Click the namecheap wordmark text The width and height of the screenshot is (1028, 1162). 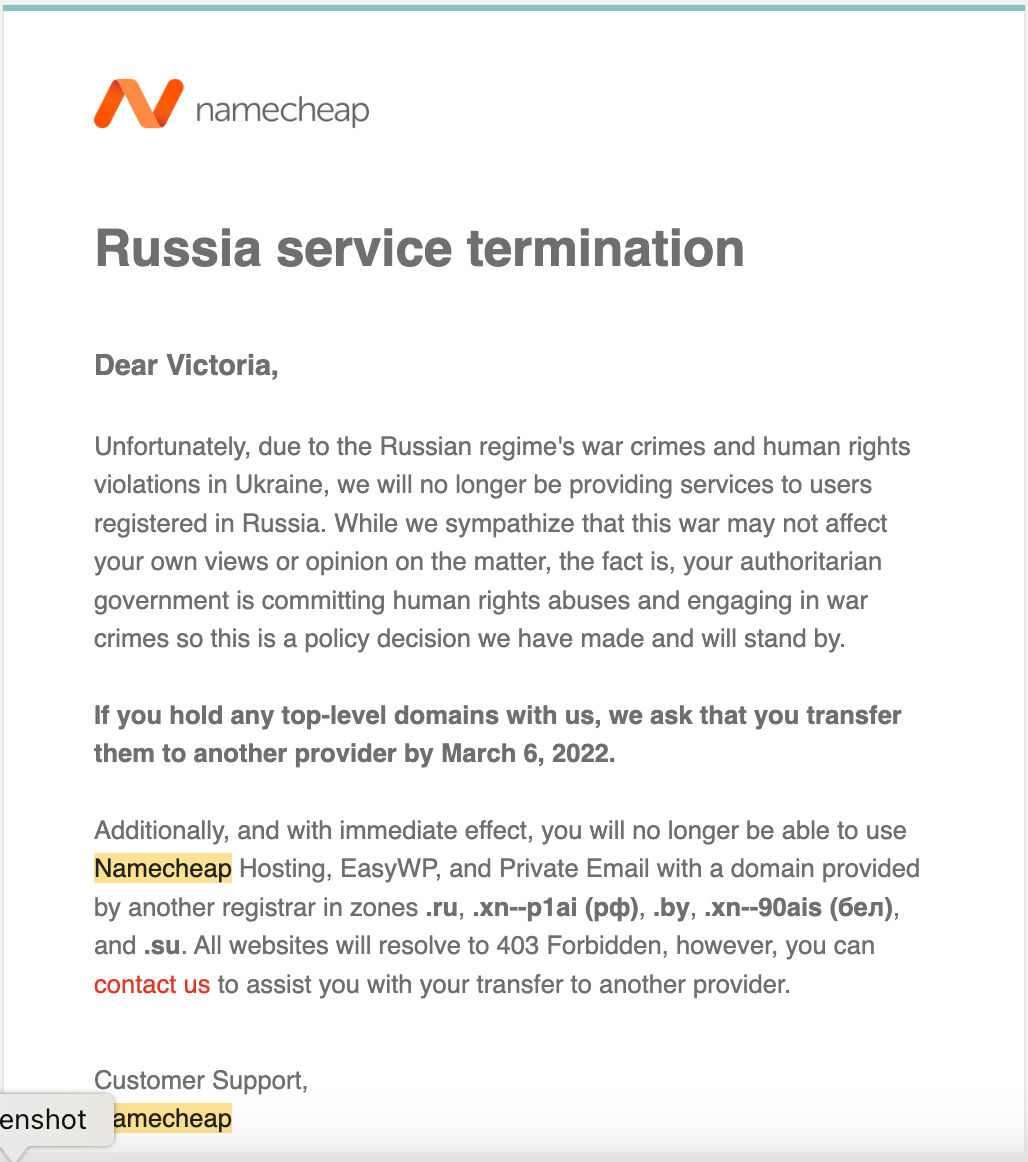click(x=282, y=110)
